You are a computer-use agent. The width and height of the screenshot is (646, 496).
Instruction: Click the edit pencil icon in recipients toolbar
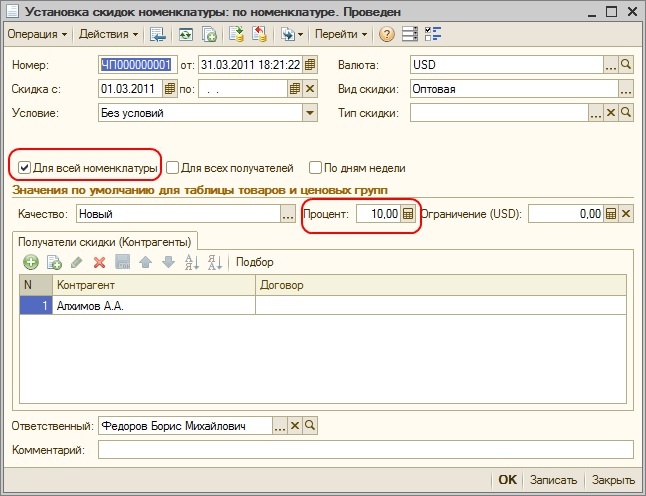pos(77,262)
